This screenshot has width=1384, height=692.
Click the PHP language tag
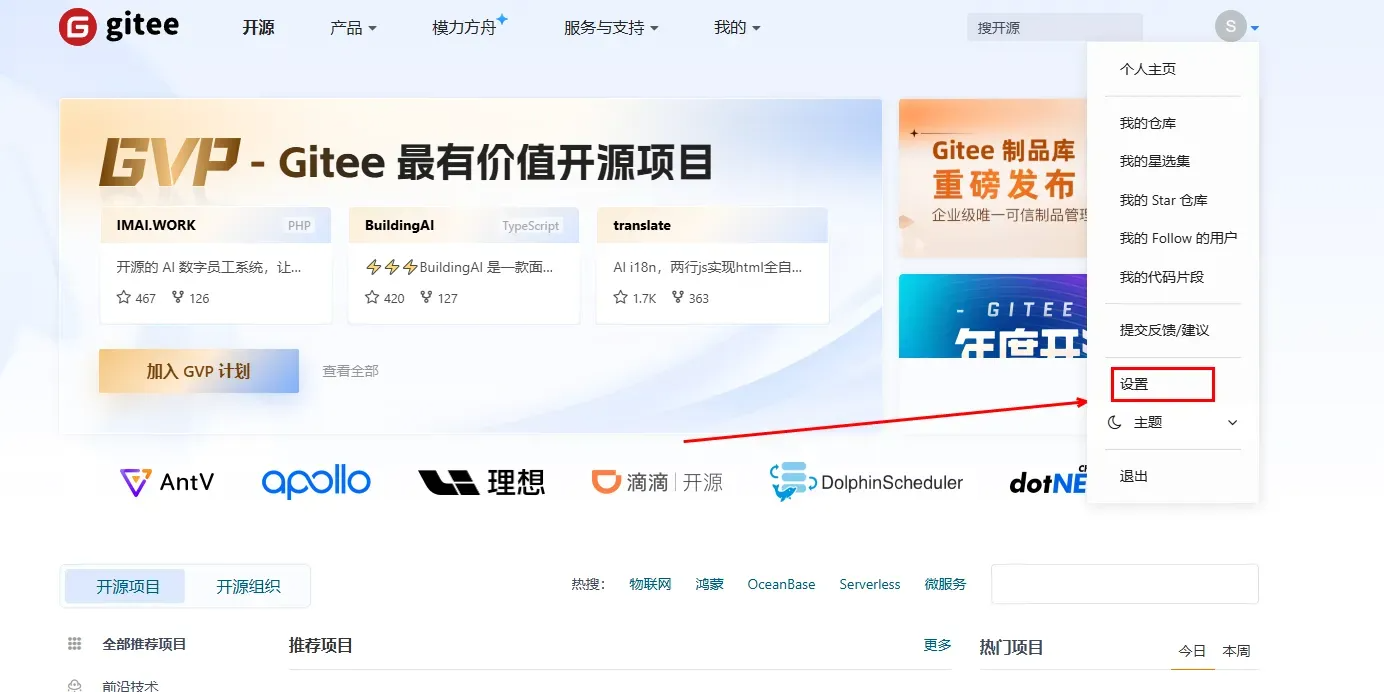click(x=299, y=226)
